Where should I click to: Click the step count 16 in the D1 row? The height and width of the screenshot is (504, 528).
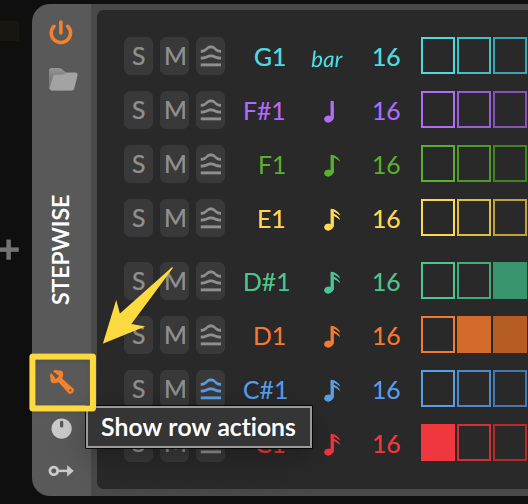click(387, 336)
